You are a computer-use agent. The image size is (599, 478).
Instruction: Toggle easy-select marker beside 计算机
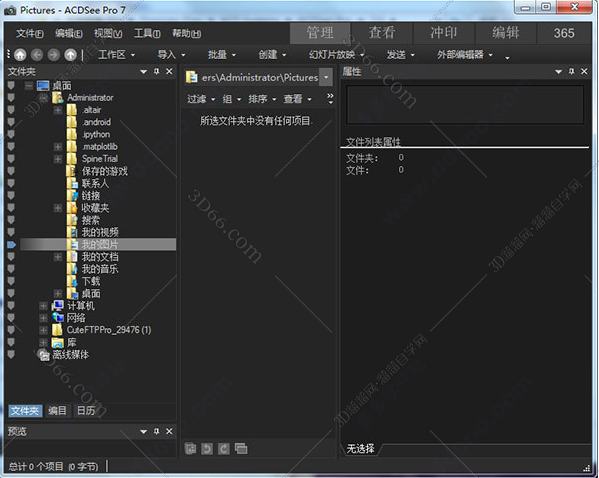(x=11, y=306)
